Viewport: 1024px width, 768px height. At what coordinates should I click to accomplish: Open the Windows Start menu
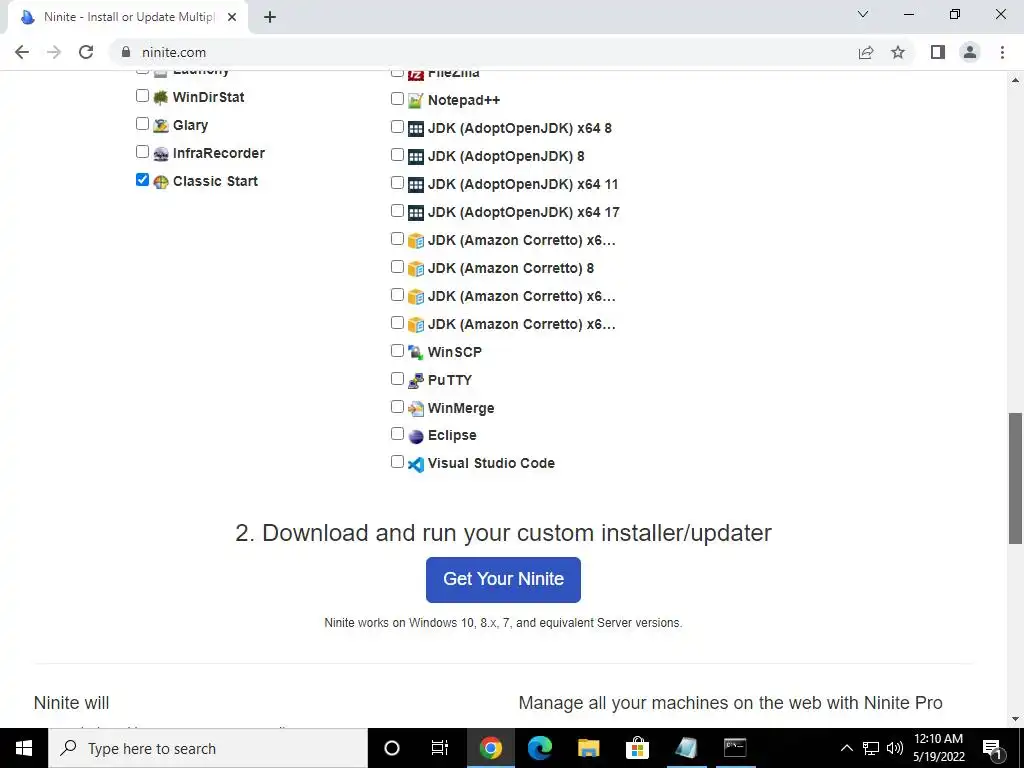[24, 748]
